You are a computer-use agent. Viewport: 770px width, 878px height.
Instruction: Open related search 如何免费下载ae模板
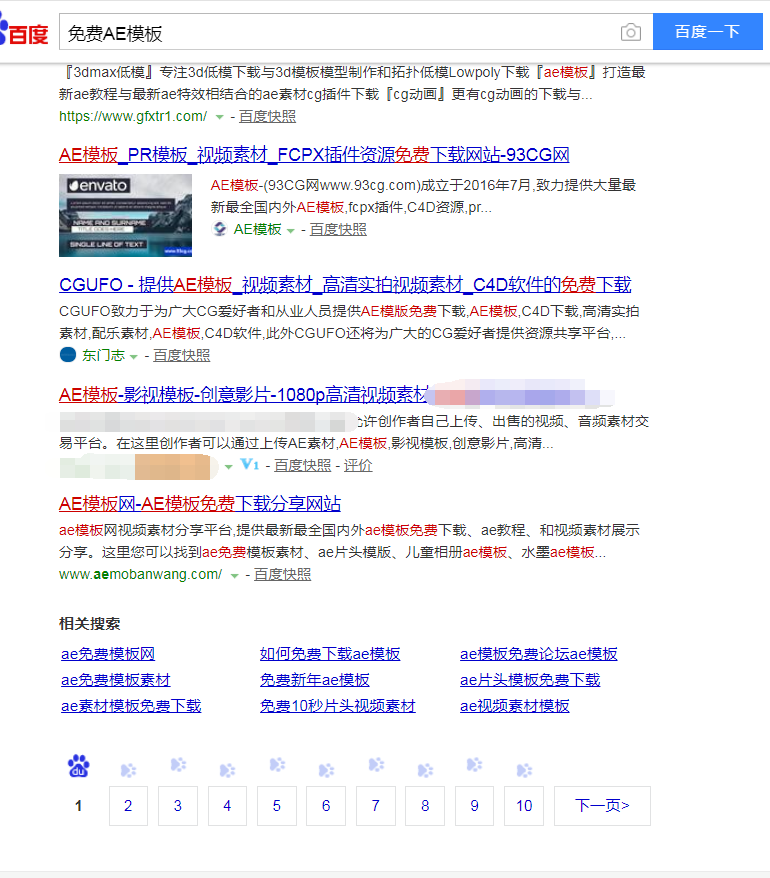click(x=330, y=653)
